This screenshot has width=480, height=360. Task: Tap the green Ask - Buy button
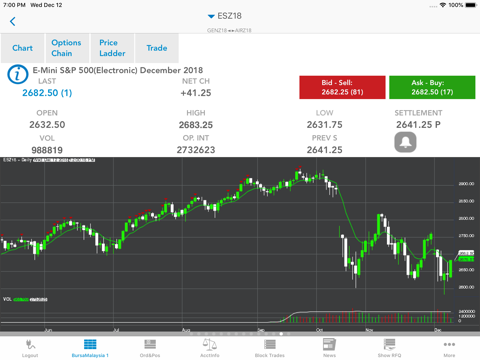(432, 87)
